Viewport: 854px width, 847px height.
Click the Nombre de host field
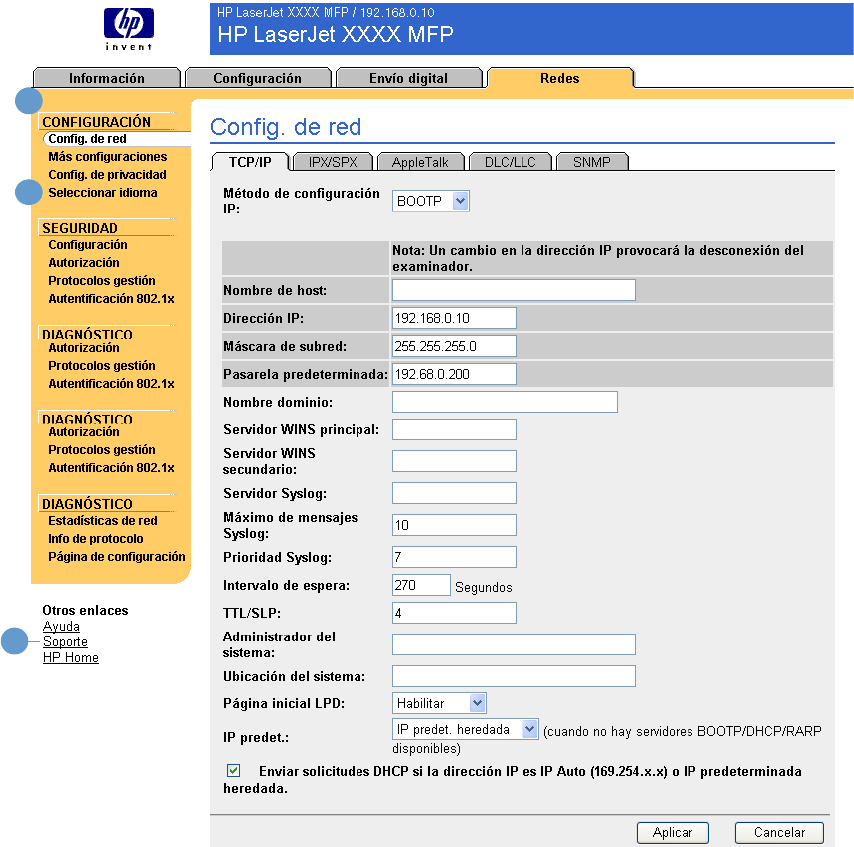514,290
